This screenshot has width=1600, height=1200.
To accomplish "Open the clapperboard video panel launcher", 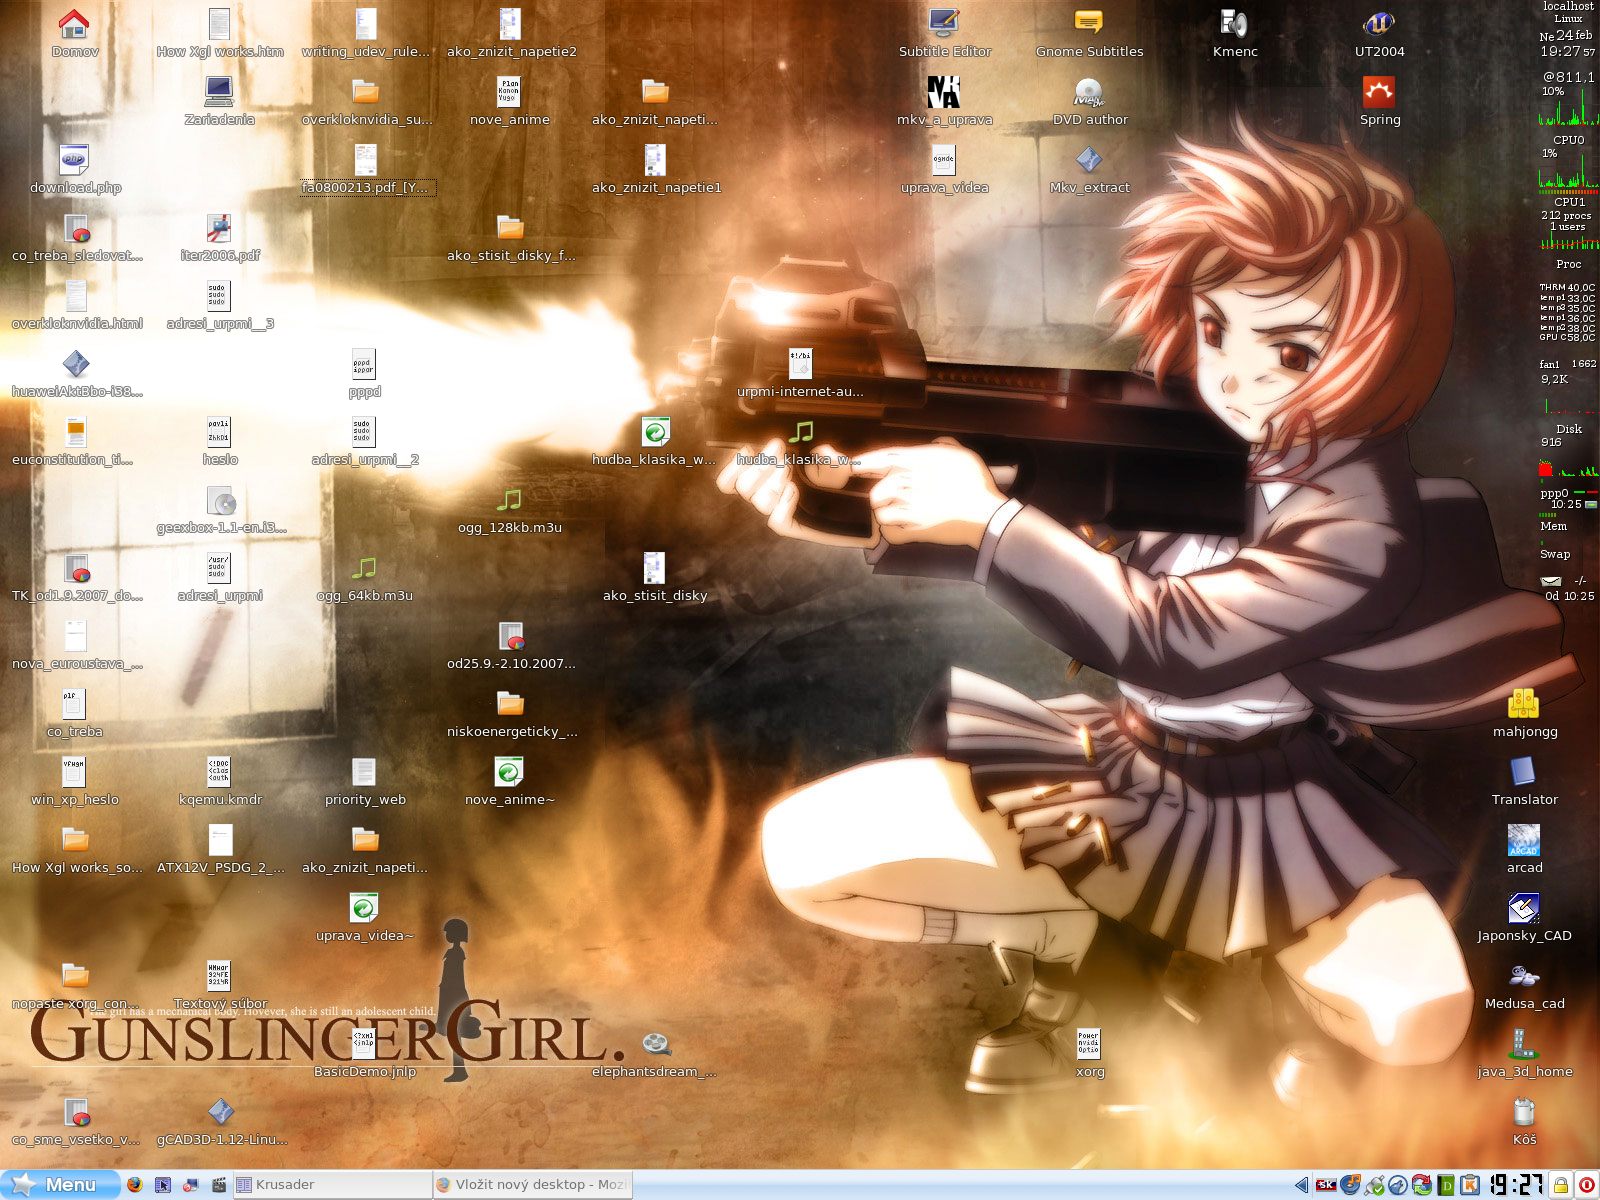I will [219, 1185].
